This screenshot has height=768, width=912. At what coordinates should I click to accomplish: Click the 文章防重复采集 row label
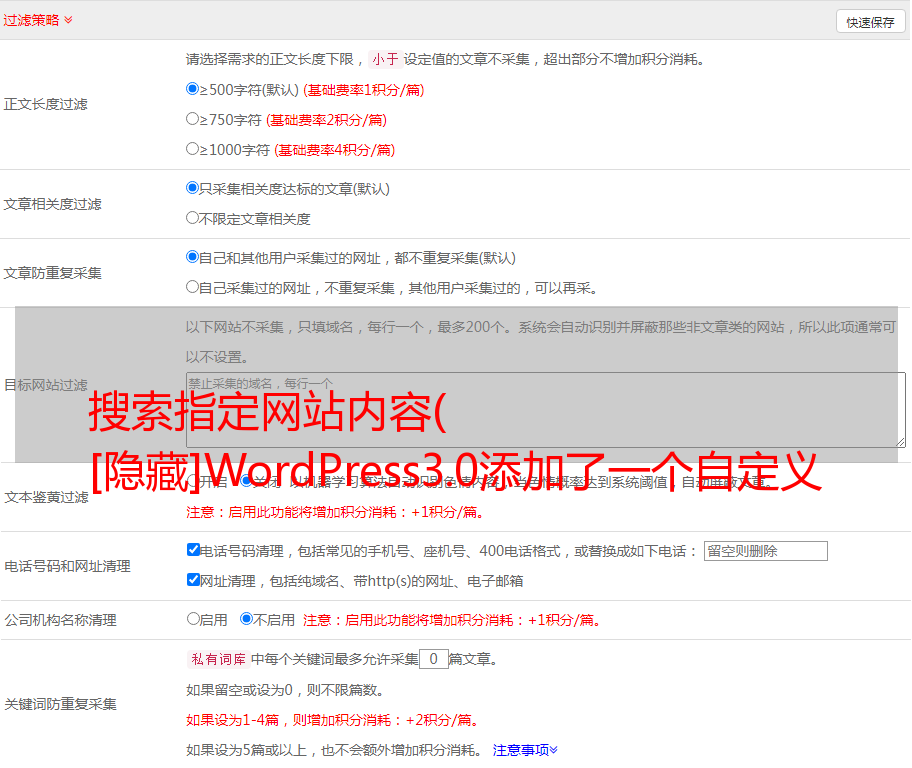(x=52, y=273)
